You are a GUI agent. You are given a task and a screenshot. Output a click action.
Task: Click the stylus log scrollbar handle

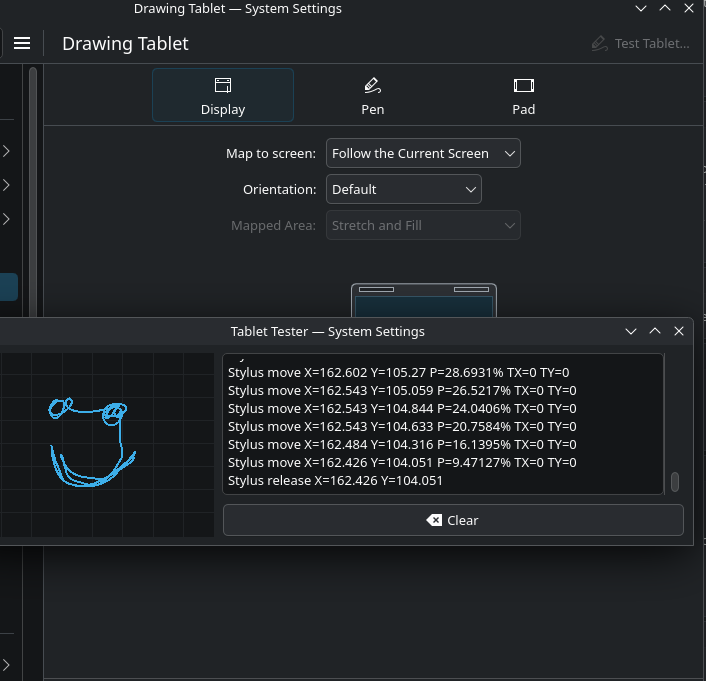675,482
